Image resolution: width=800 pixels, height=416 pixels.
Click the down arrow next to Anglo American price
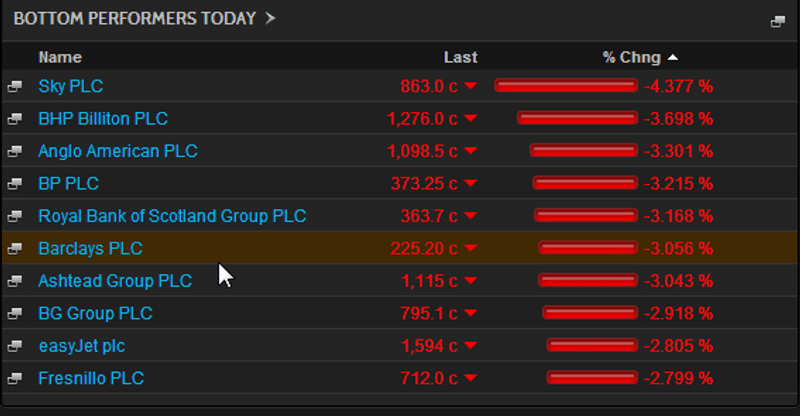coord(470,151)
